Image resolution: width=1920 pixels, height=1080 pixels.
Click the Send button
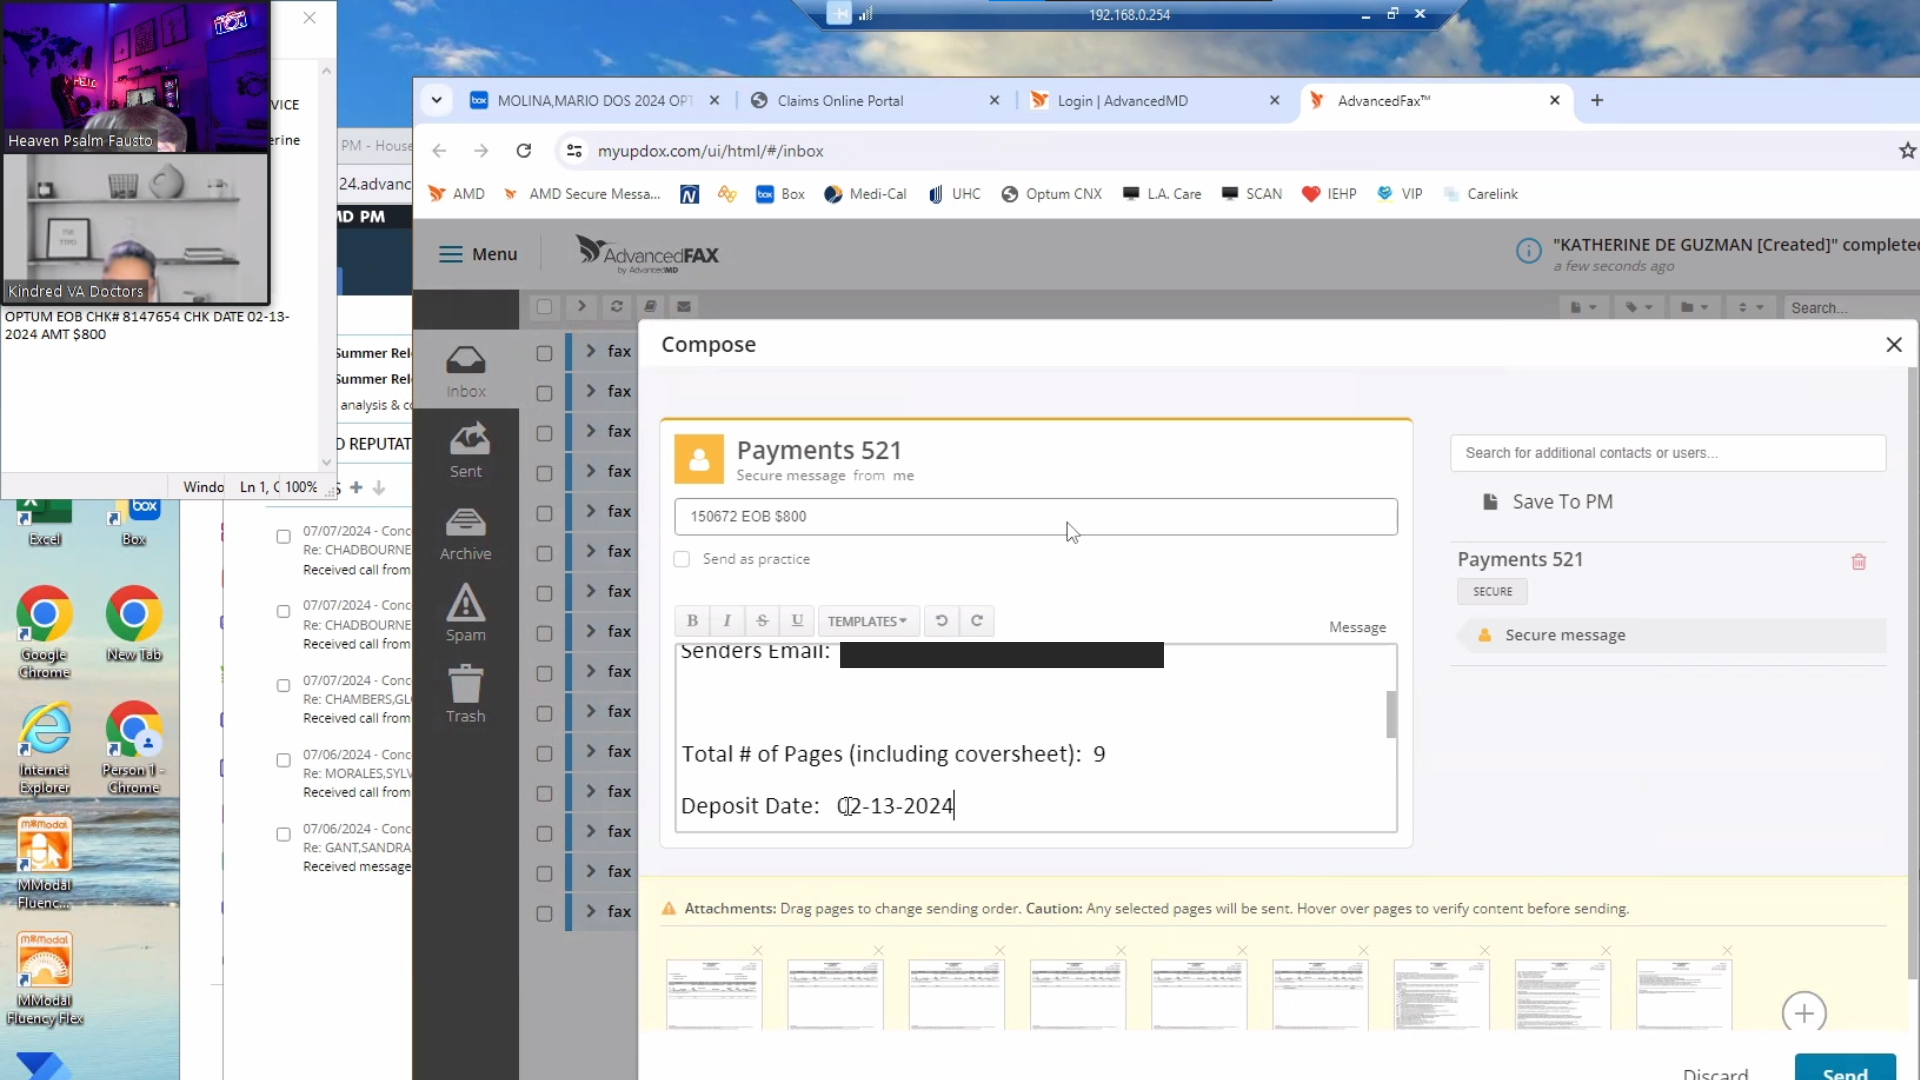pyautogui.click(x=1844, y=1070)
